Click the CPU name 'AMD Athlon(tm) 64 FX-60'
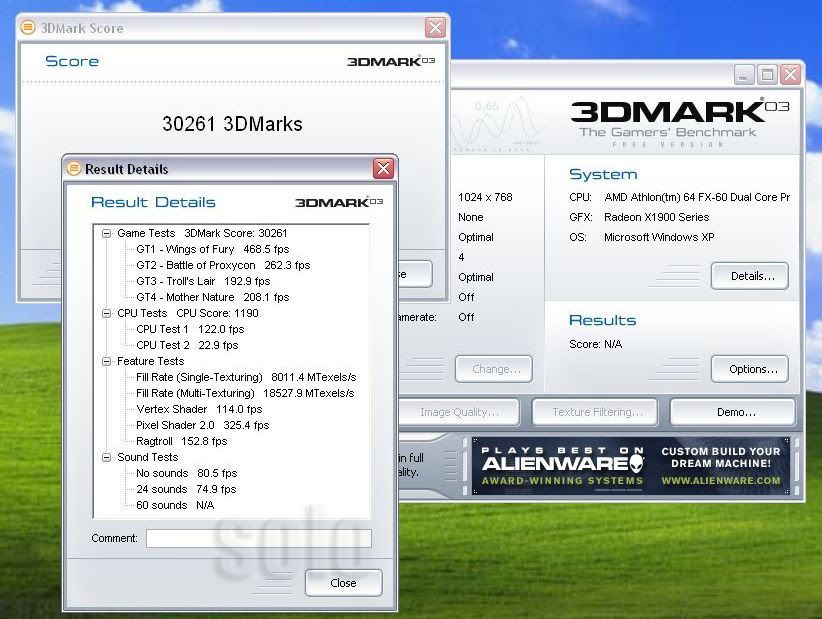 (x=697, y=197)
